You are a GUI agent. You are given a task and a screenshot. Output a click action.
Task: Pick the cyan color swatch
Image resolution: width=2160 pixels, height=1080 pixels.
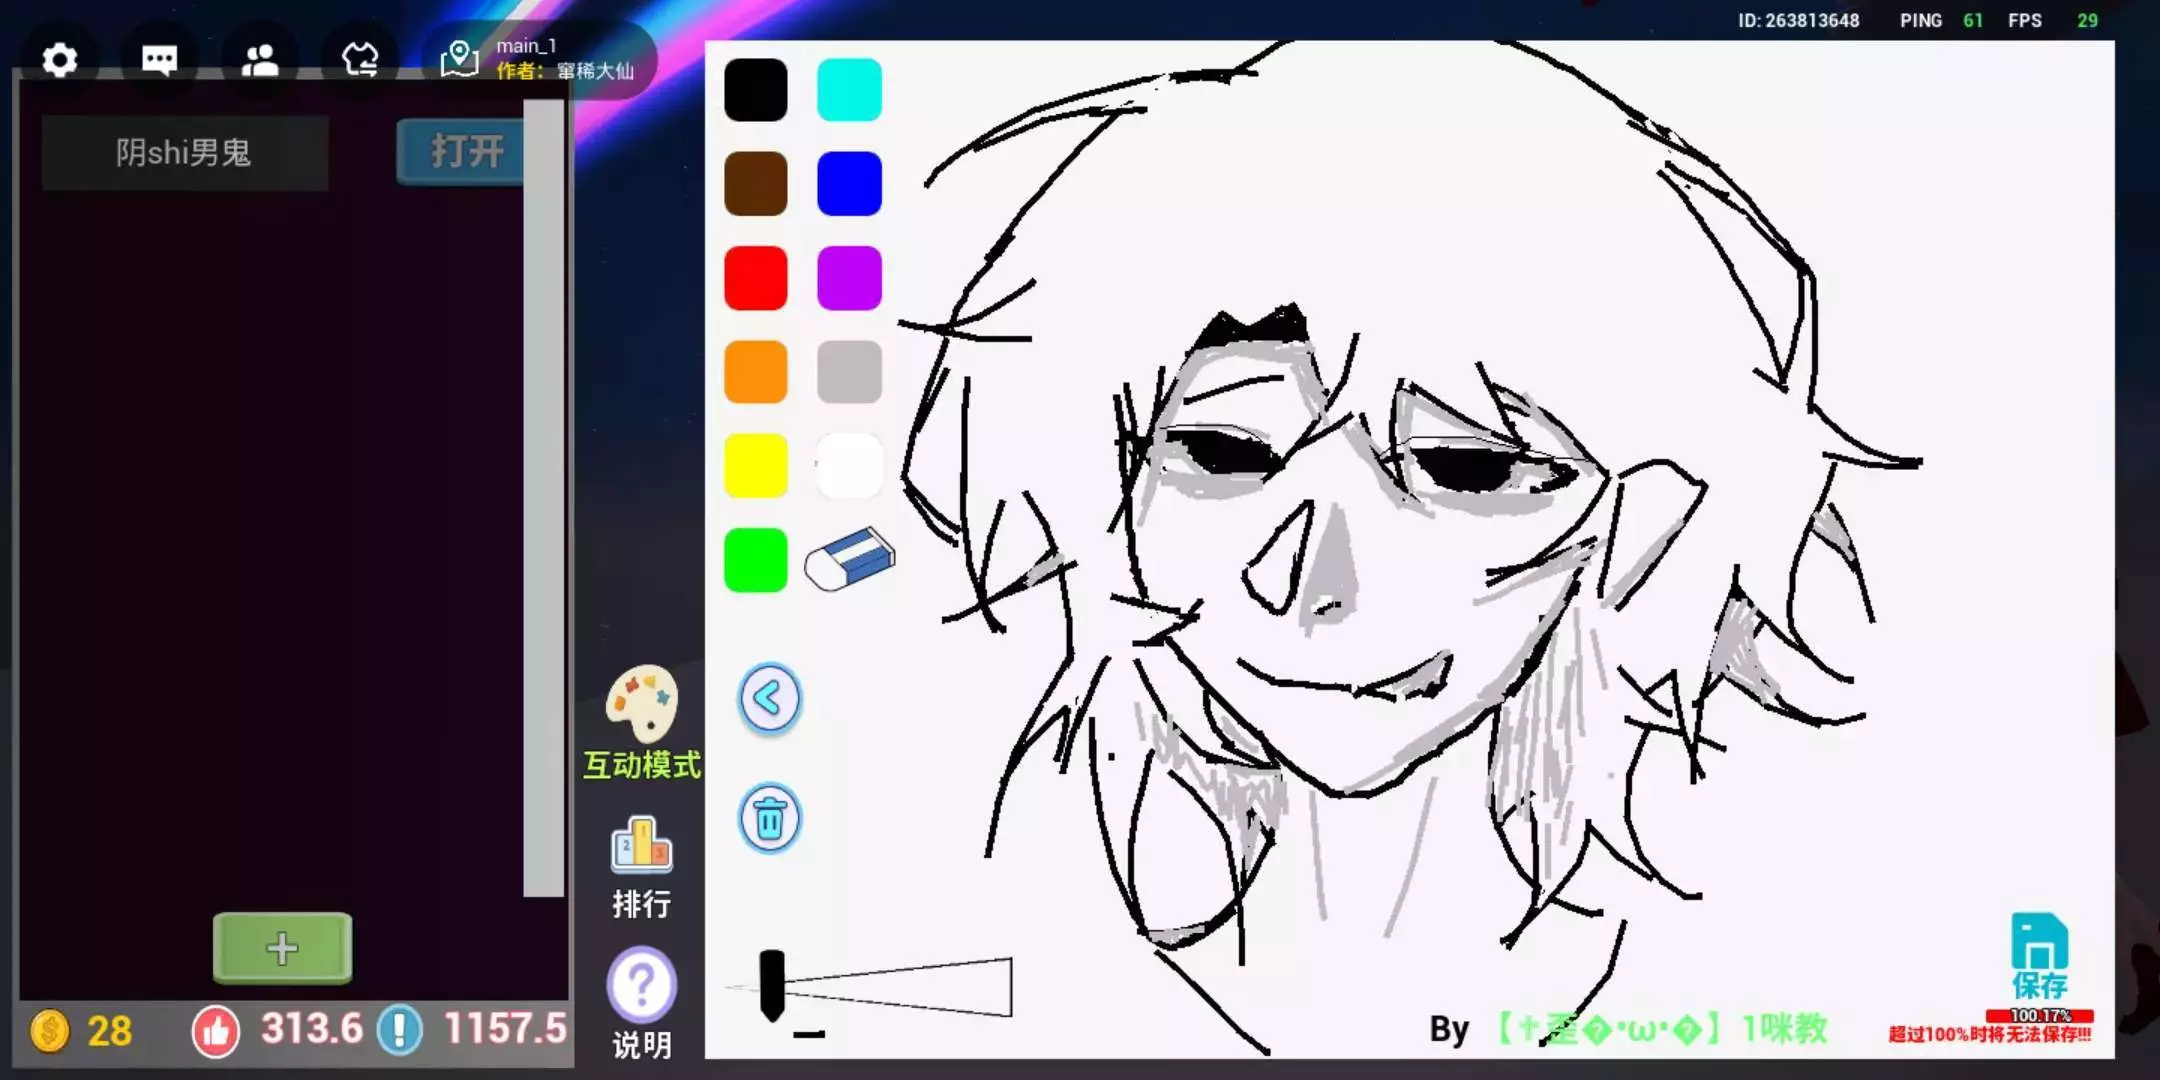(x=849, y=90)
